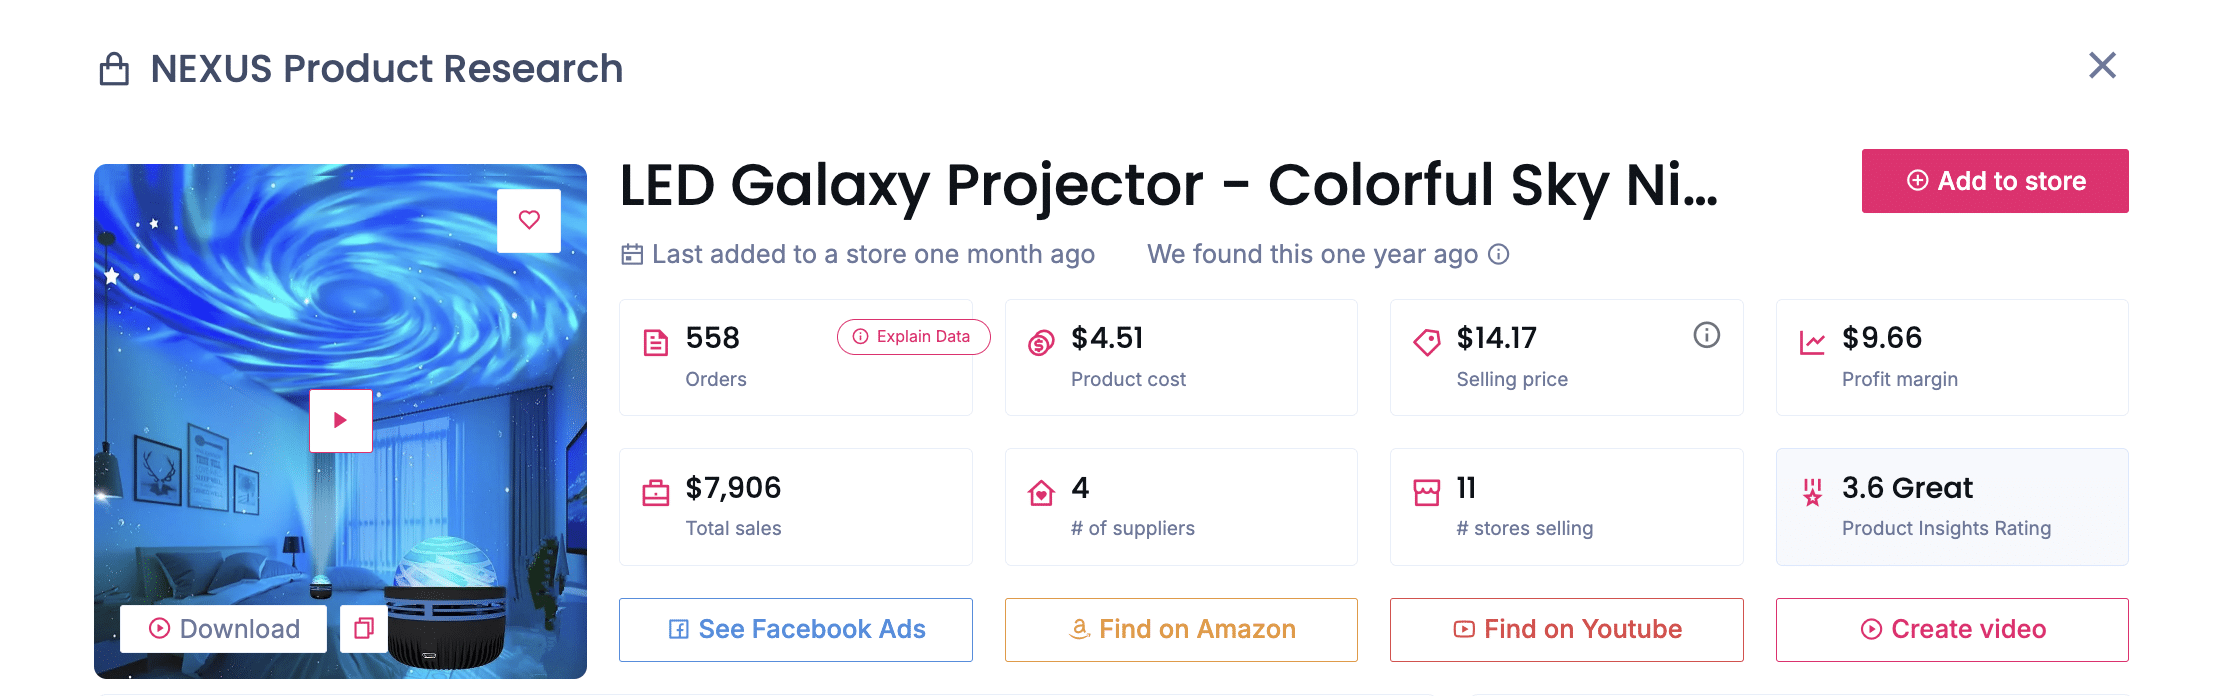
Task: Play the product video preview
Action: (x=340, y=421)
